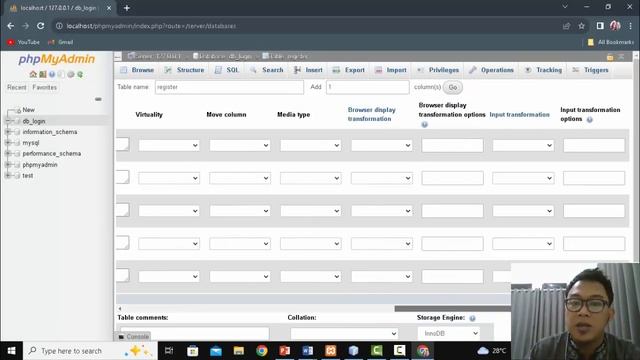Screen dimensions: 640x360
Task: Click the Input transformation header link
Action: pyautogui.click(x=520, y=115)
